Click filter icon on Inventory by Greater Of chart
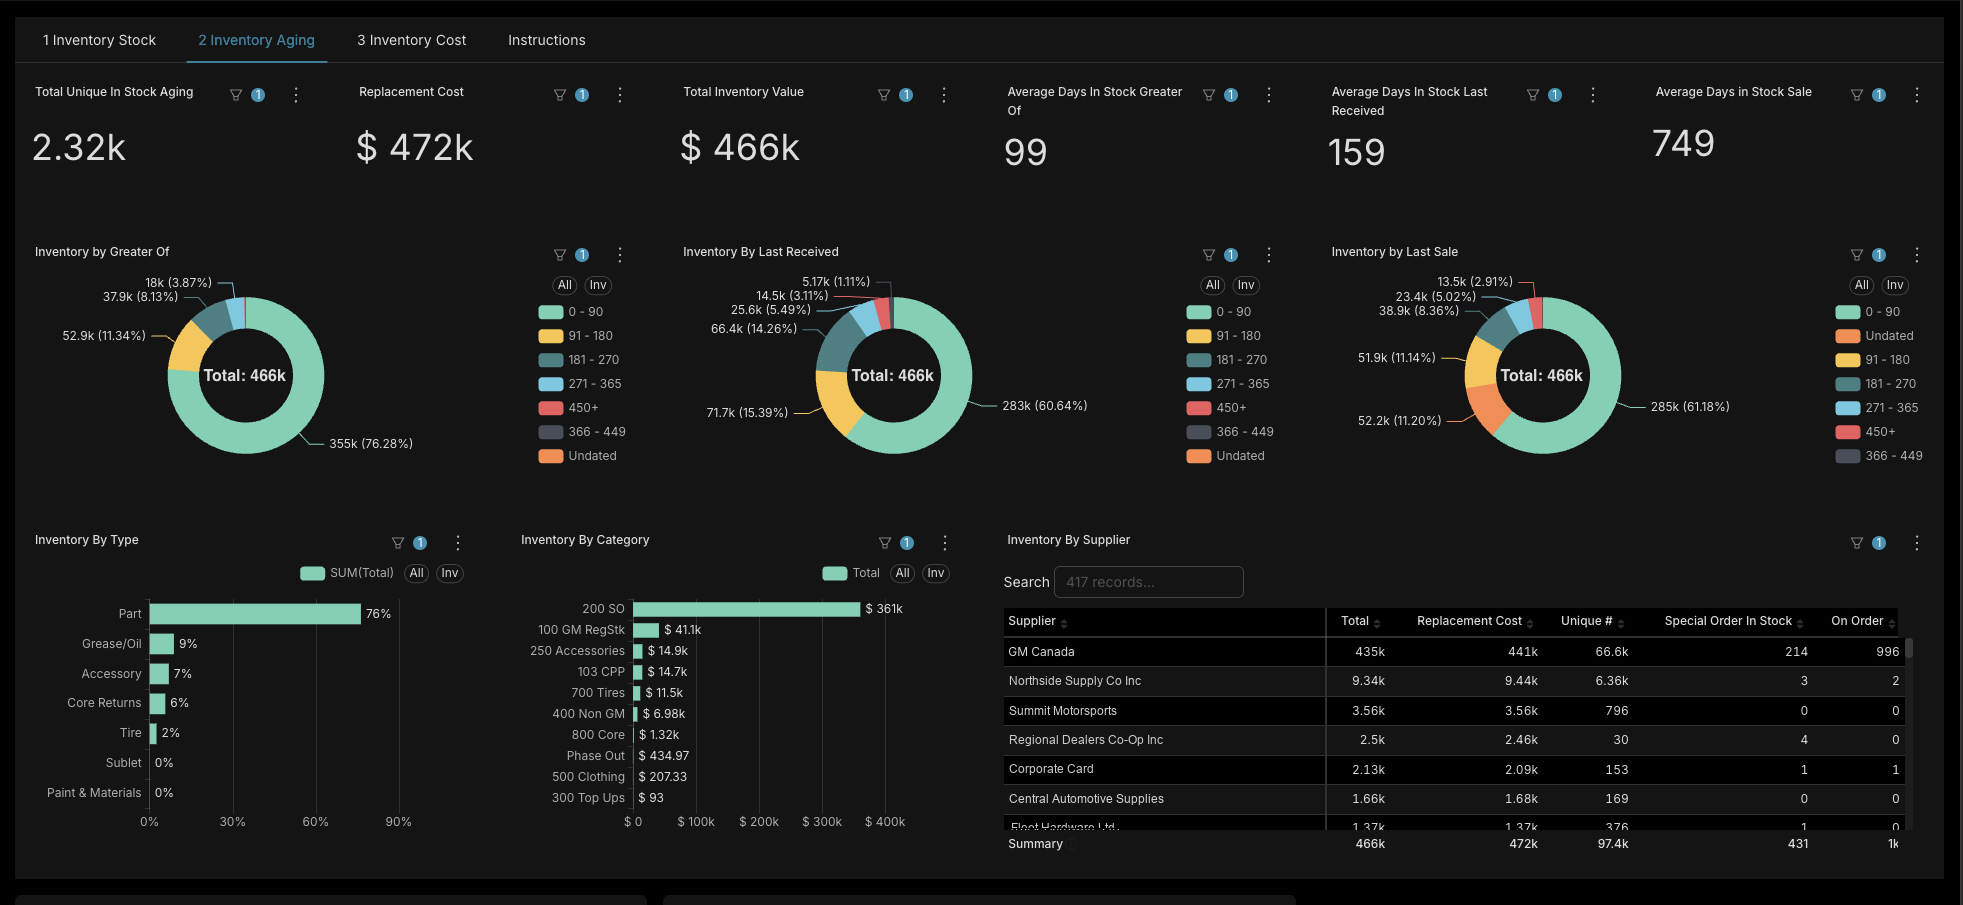This screenshot has width=1963, height=905. click(x=560, y=255)
